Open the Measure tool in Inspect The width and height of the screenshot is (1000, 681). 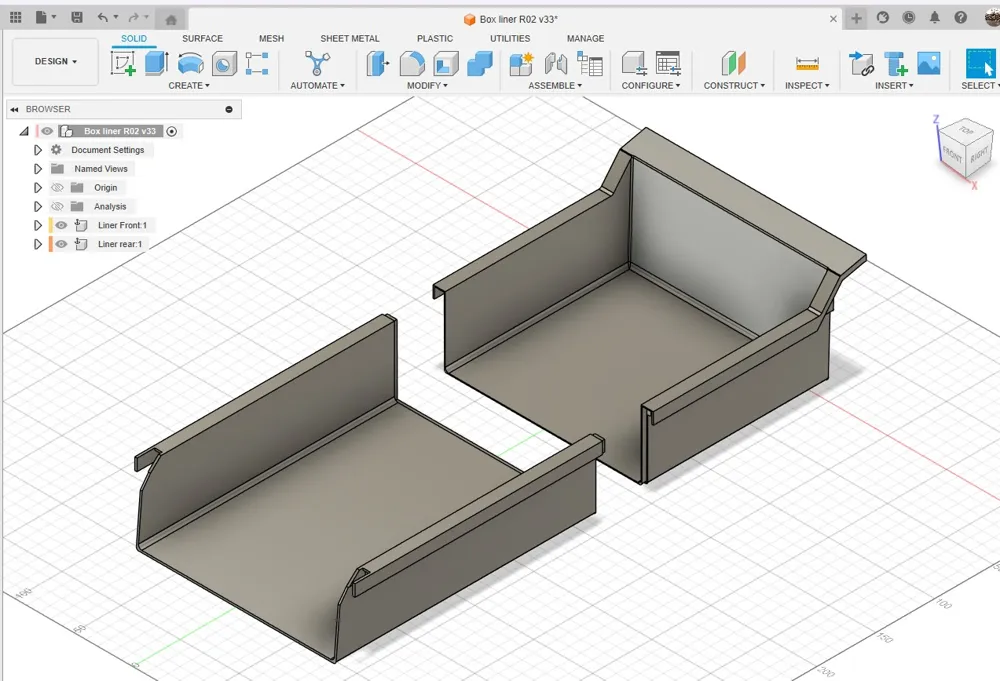pyautogui.click(x=807, y=64)
